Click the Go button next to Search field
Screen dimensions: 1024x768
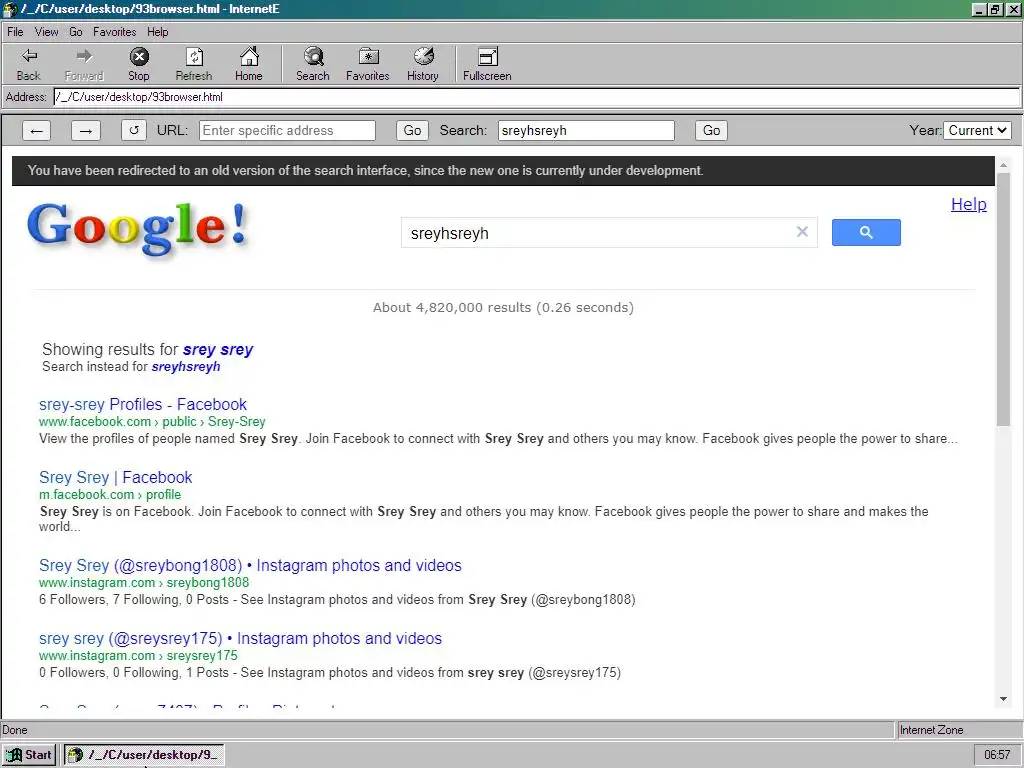711,131
